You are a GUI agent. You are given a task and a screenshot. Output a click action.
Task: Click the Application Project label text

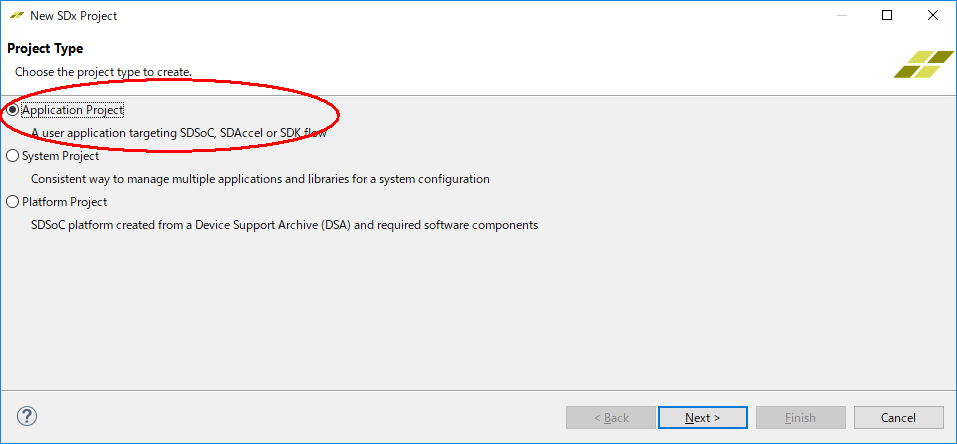(x=72, y=110)
